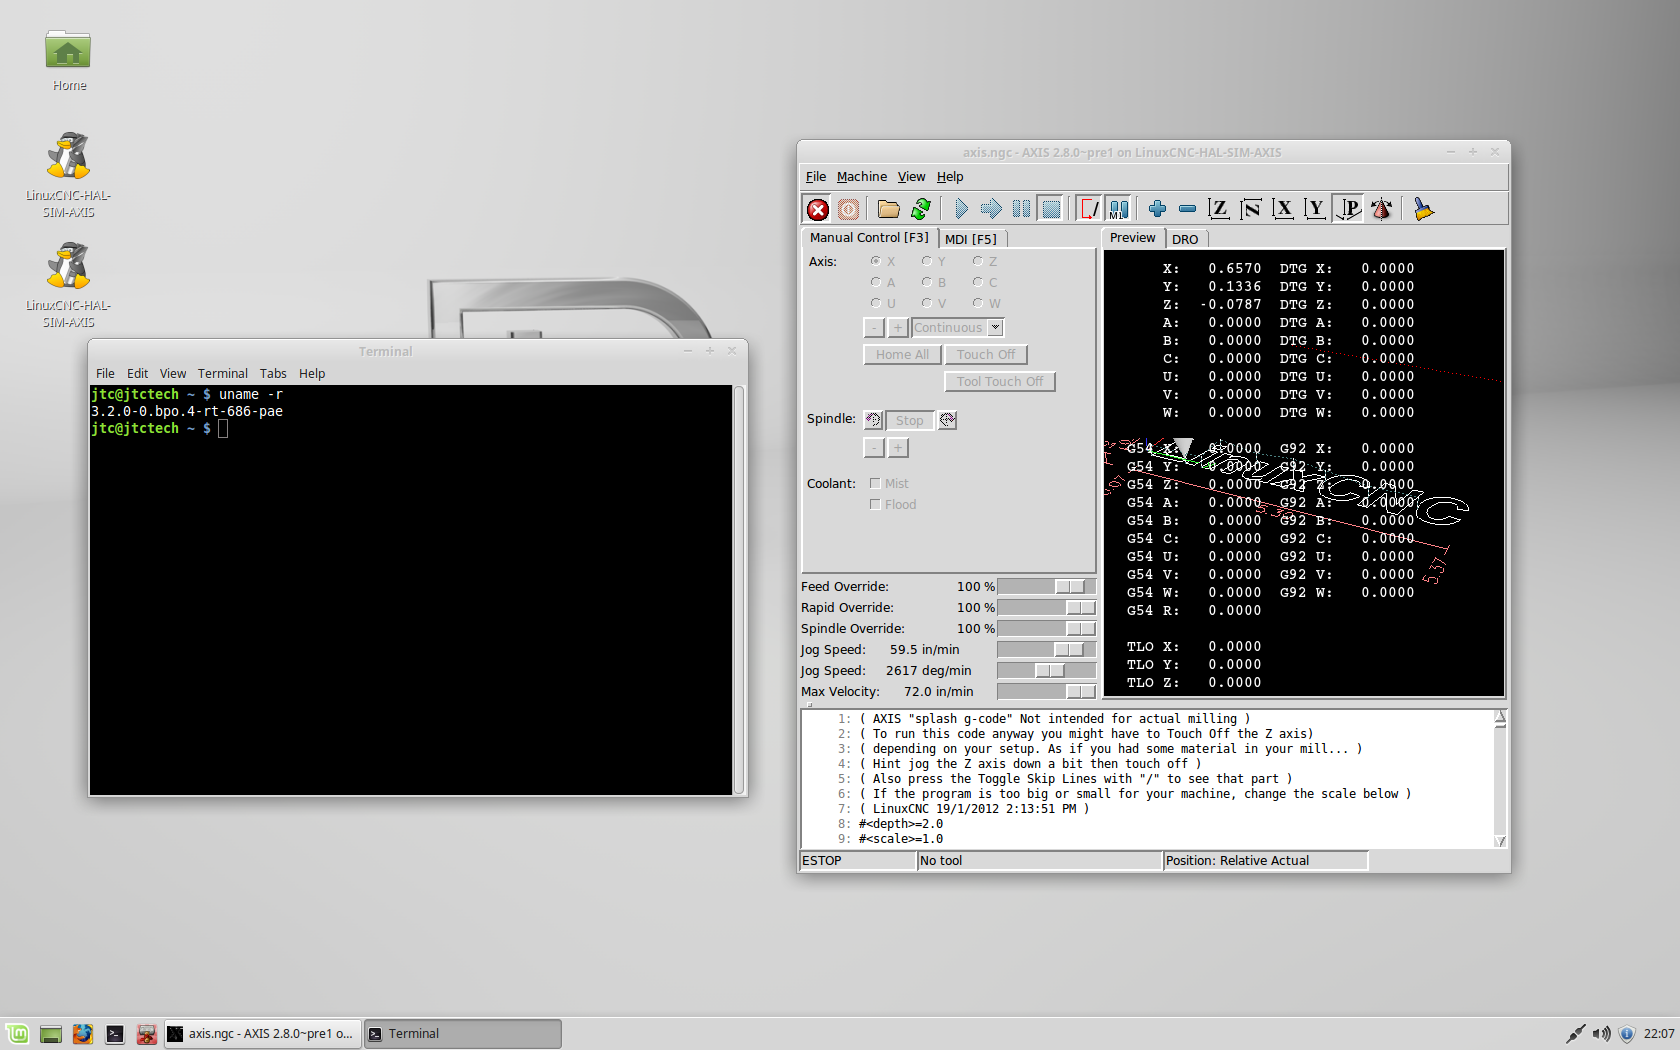1680x1050 pixels.
Task: Open the View menu in AXIS
Action: pos(911,177)
